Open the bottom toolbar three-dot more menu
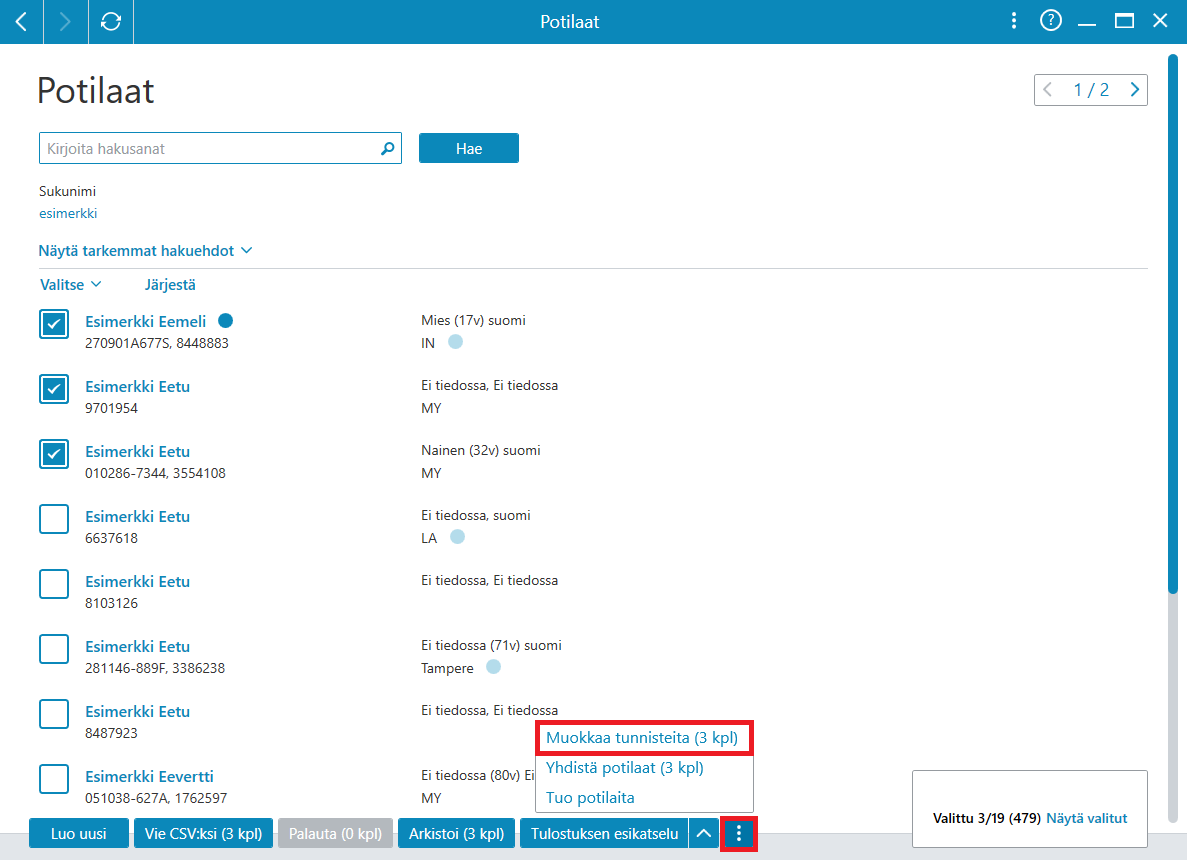 pyautogui.click(x=739, y=834)
